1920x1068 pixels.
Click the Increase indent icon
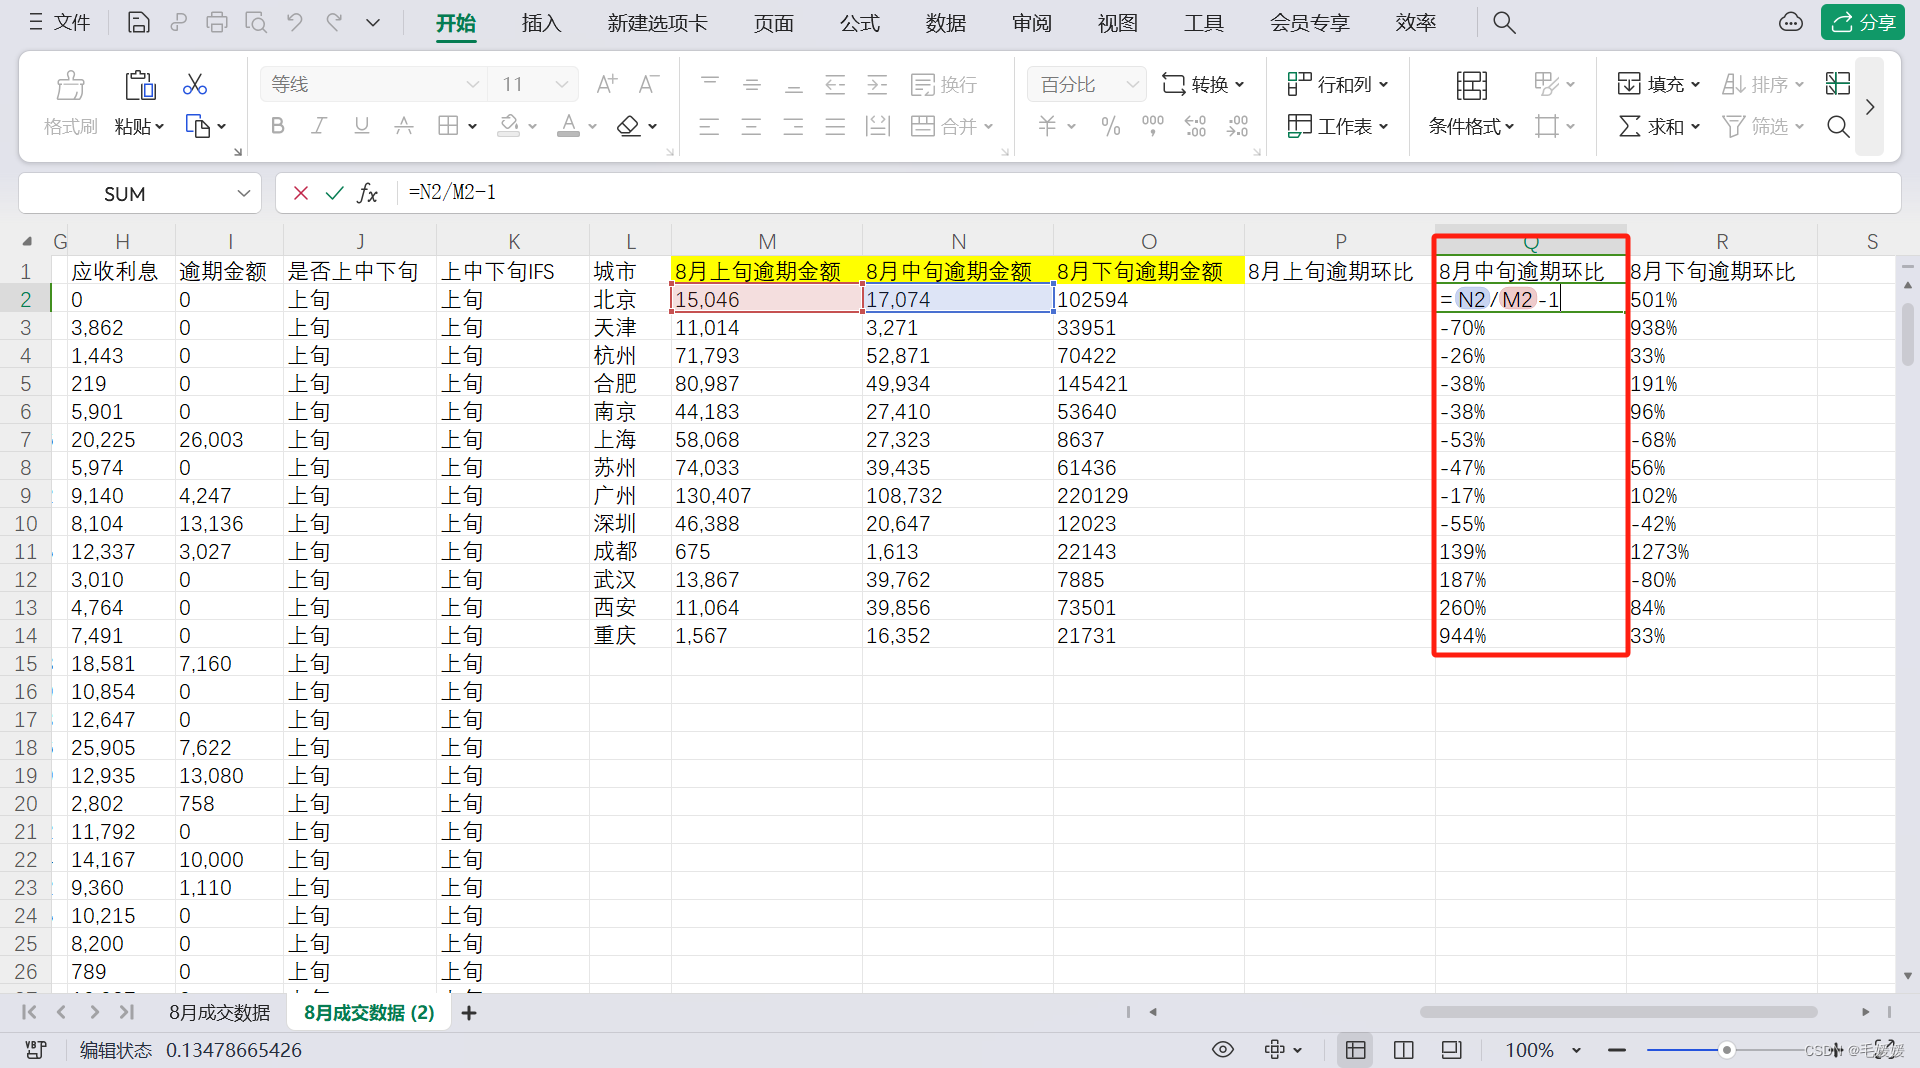click(x=877, y=84)
